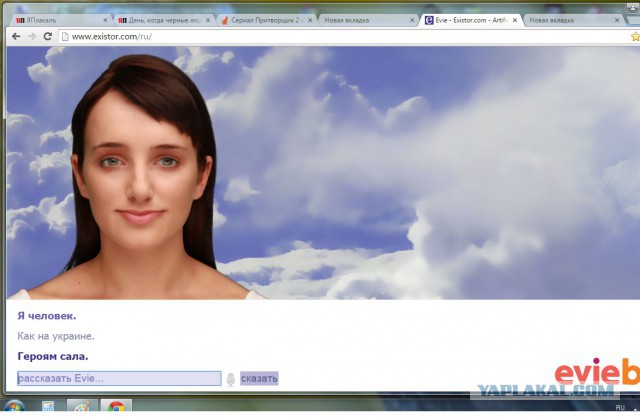
Task: Close the Evie - Existor.com tab
Action: pyautogui.click(x=515, y=20)
